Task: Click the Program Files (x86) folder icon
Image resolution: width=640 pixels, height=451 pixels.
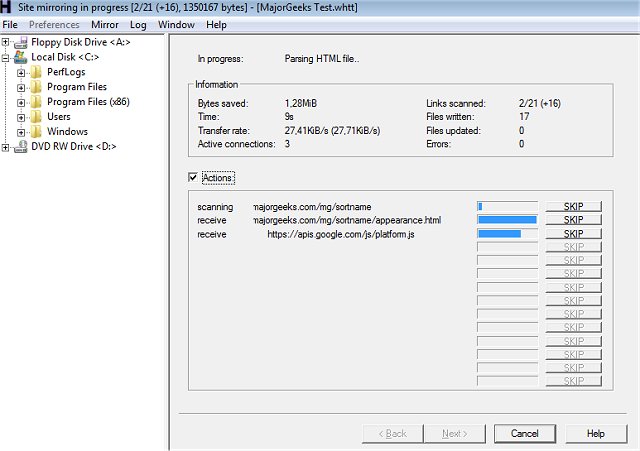Action: tap(36, 102)
